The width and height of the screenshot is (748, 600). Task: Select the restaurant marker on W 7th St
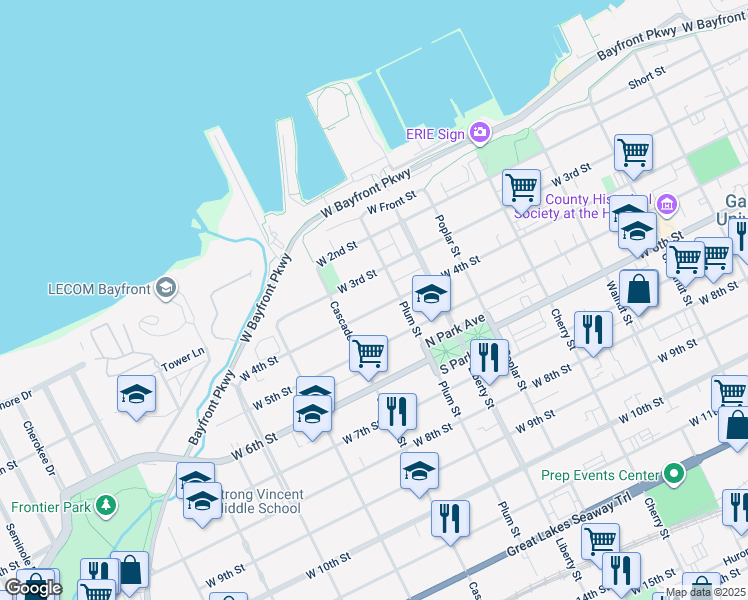coord(397,411)
